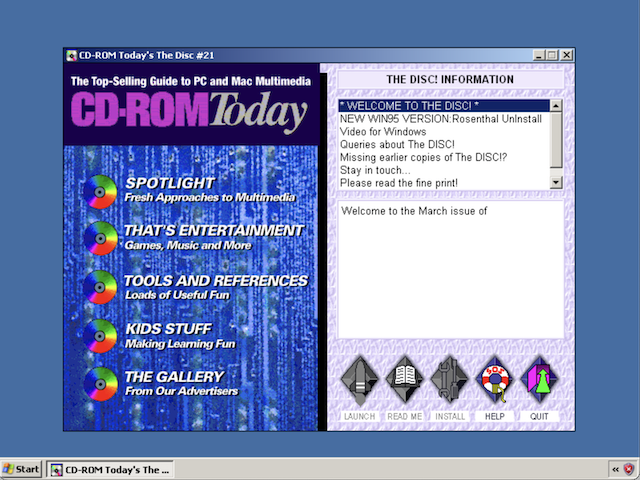Click the Read Me open book icon
The width and height of the screenshot is (640, 480).
(x=404, y=380)
